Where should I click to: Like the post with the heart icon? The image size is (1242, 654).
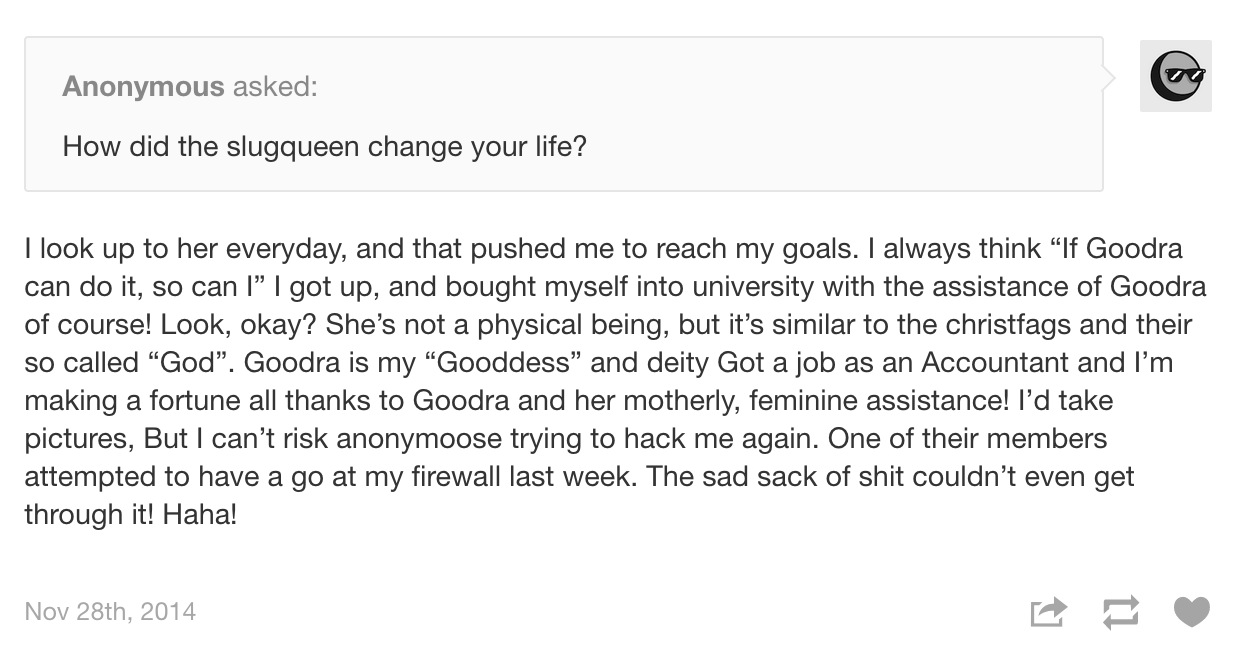[1191, 611]
